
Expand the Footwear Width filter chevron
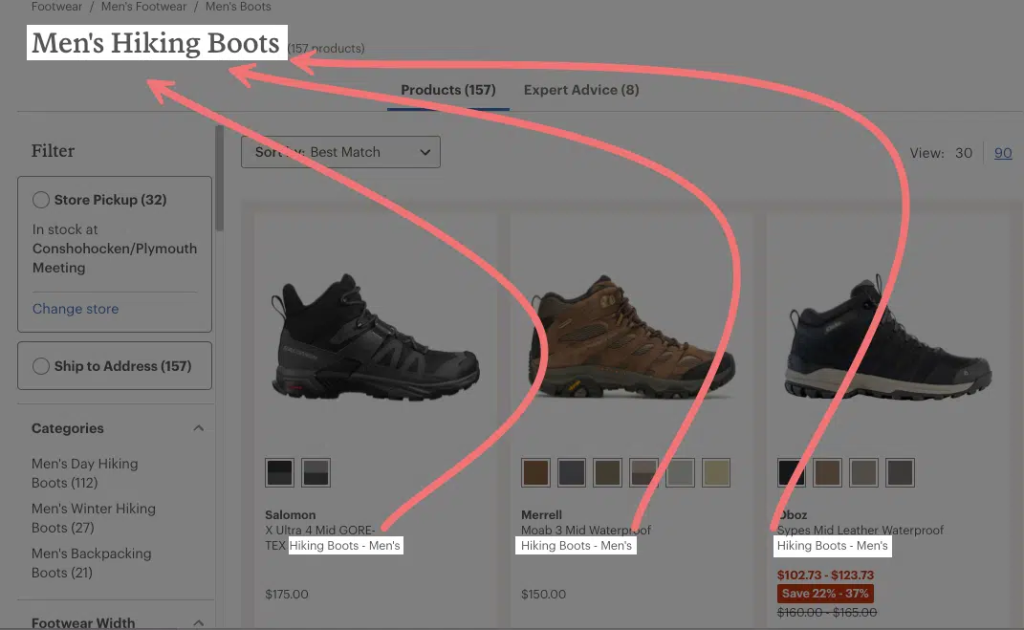(x=198, y=623)
